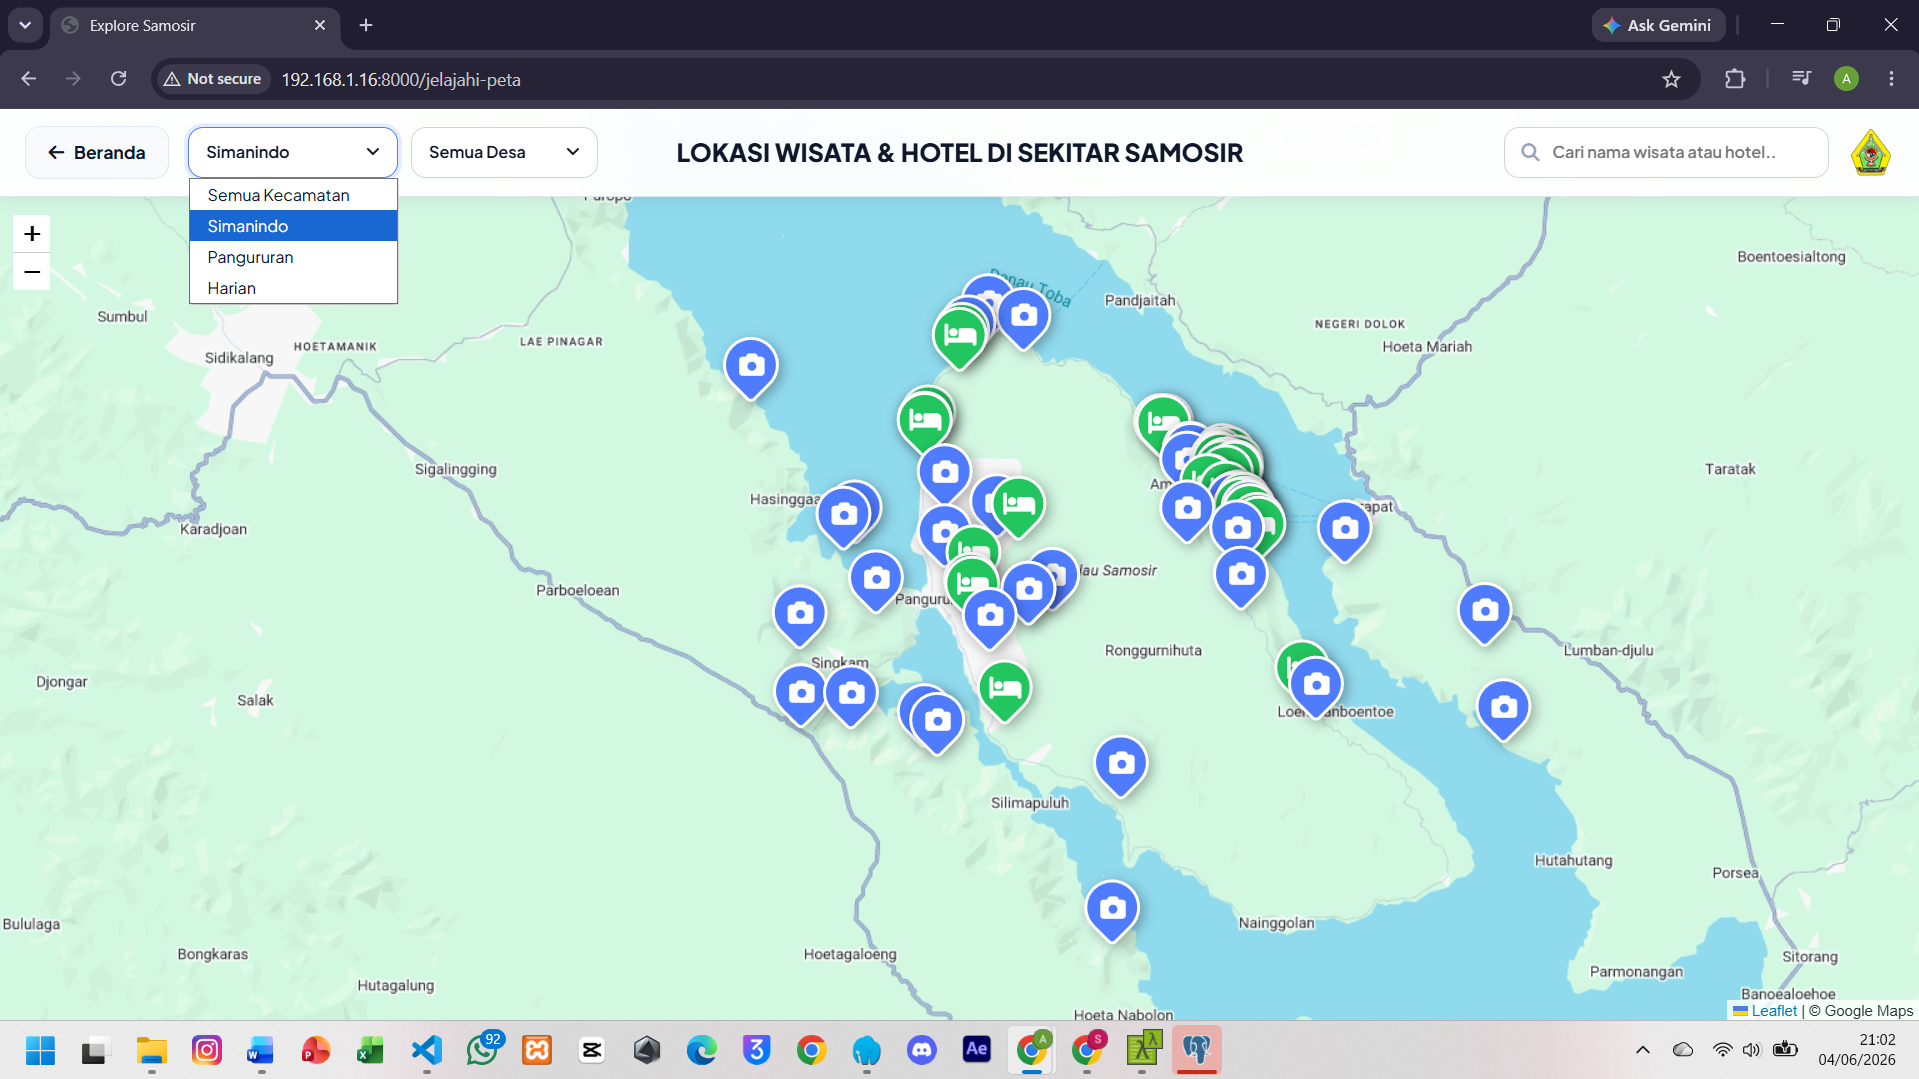Click hotel marker northwest Samosir above Pangururan

coord(924,422)
